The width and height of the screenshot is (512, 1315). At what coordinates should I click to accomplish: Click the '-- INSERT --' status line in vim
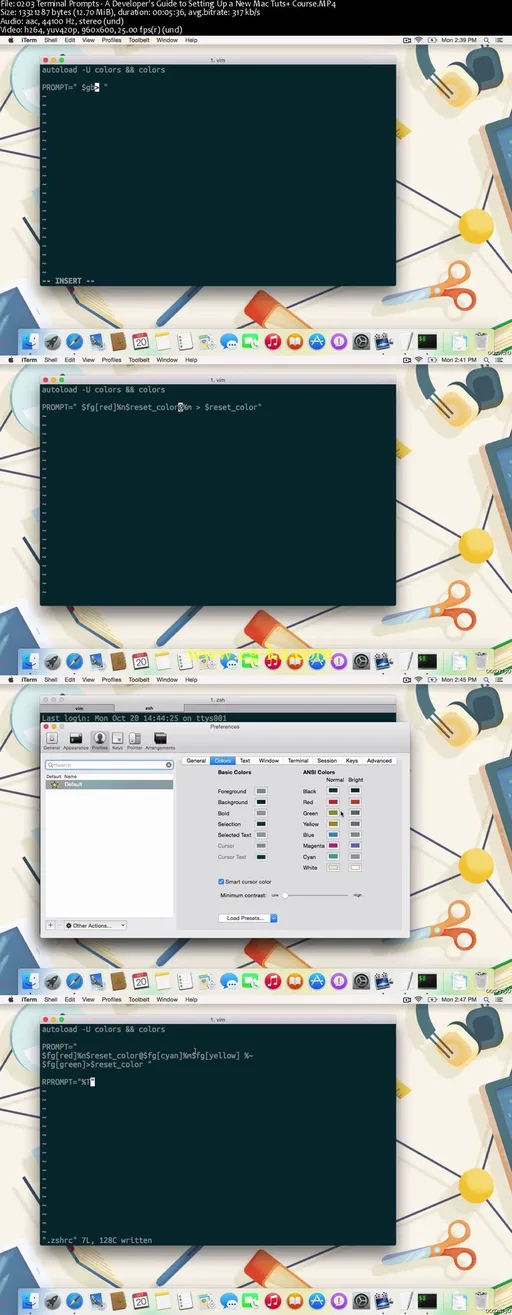pos(68,281)
